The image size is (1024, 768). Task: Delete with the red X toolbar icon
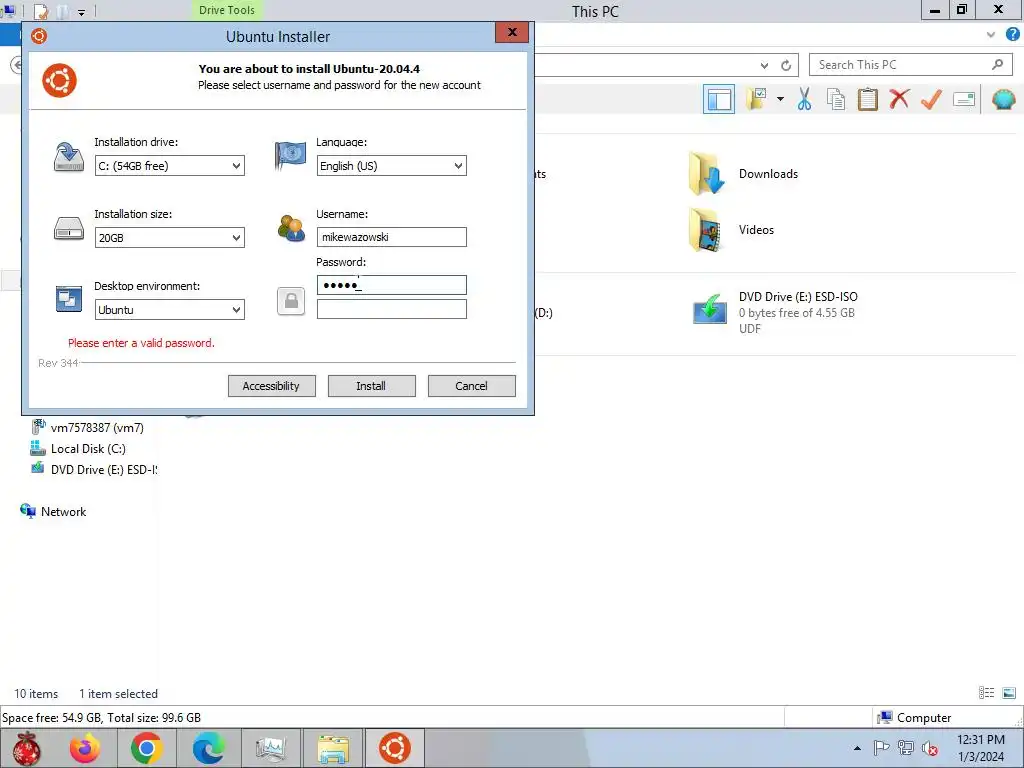(x=899, y=99)
